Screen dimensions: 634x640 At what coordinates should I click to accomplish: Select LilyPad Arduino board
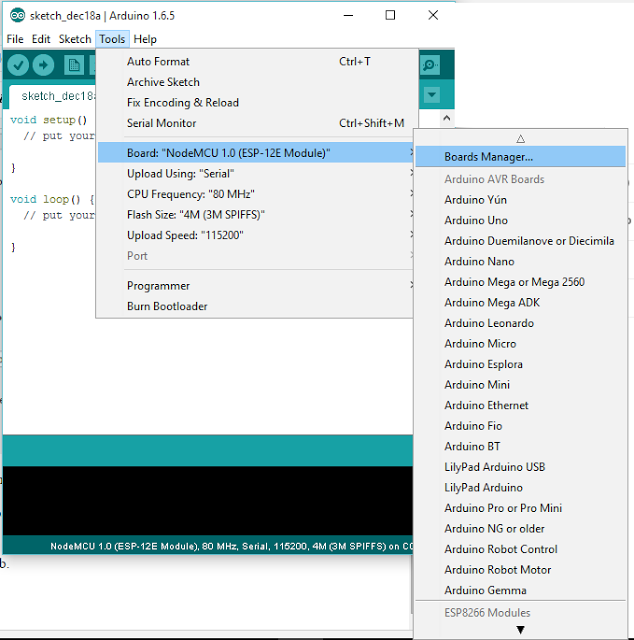pyautogui.click(x=521, y=488)
